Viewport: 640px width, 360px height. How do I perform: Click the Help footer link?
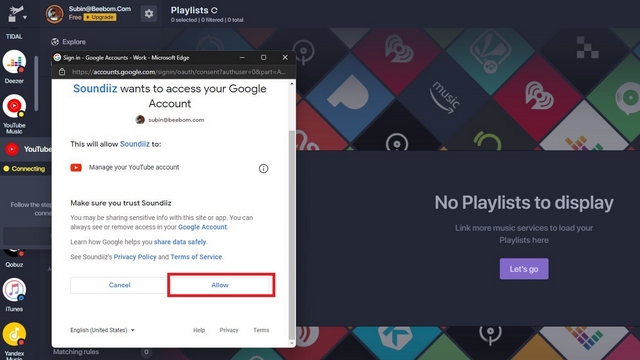pos(199,330)
